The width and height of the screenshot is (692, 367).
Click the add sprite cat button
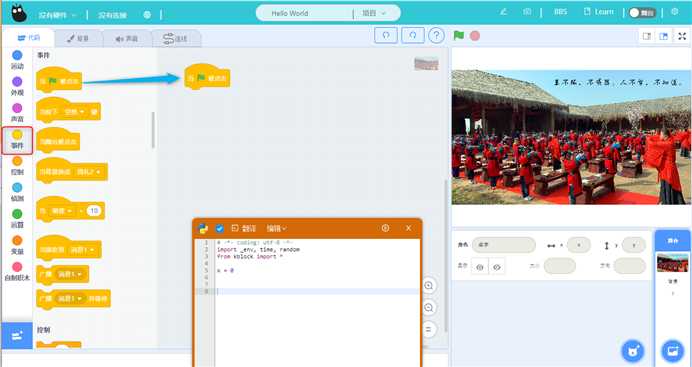pos(632,351)
